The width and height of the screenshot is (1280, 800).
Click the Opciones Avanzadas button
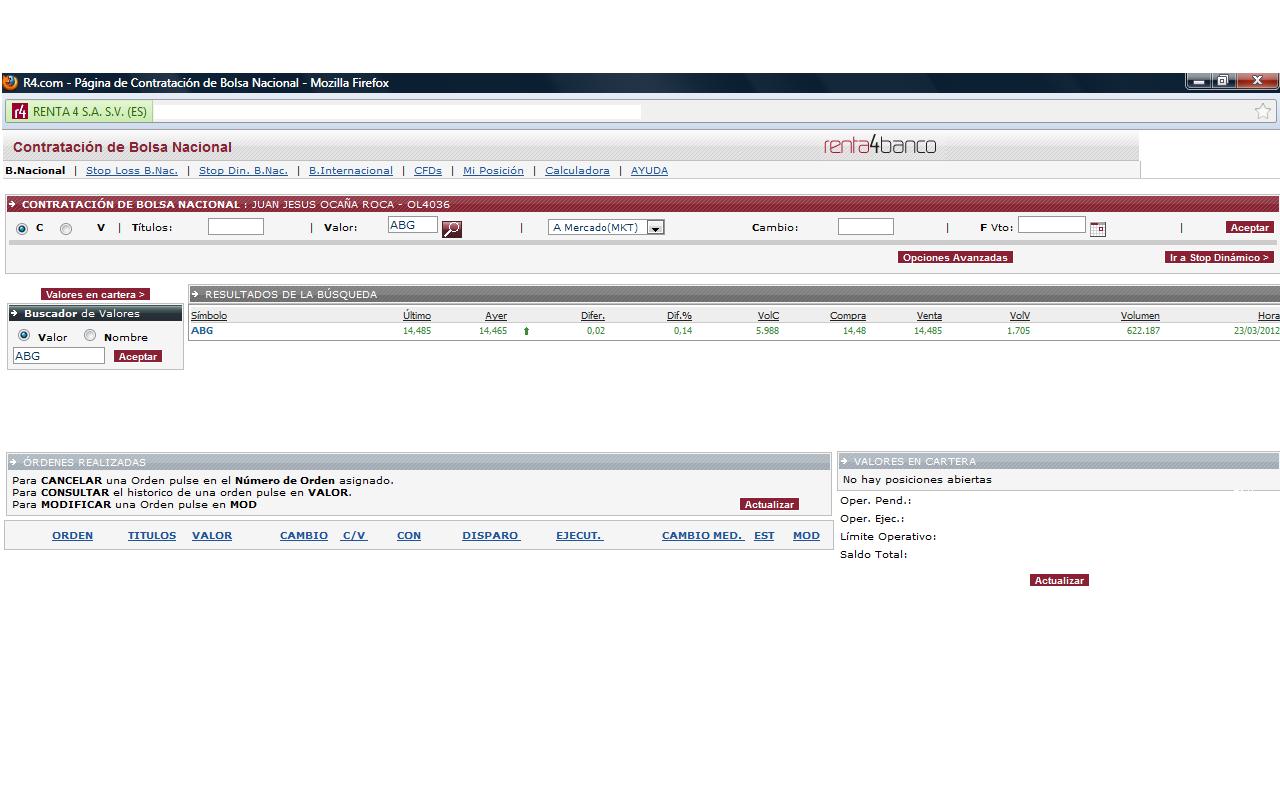[955, 258]
